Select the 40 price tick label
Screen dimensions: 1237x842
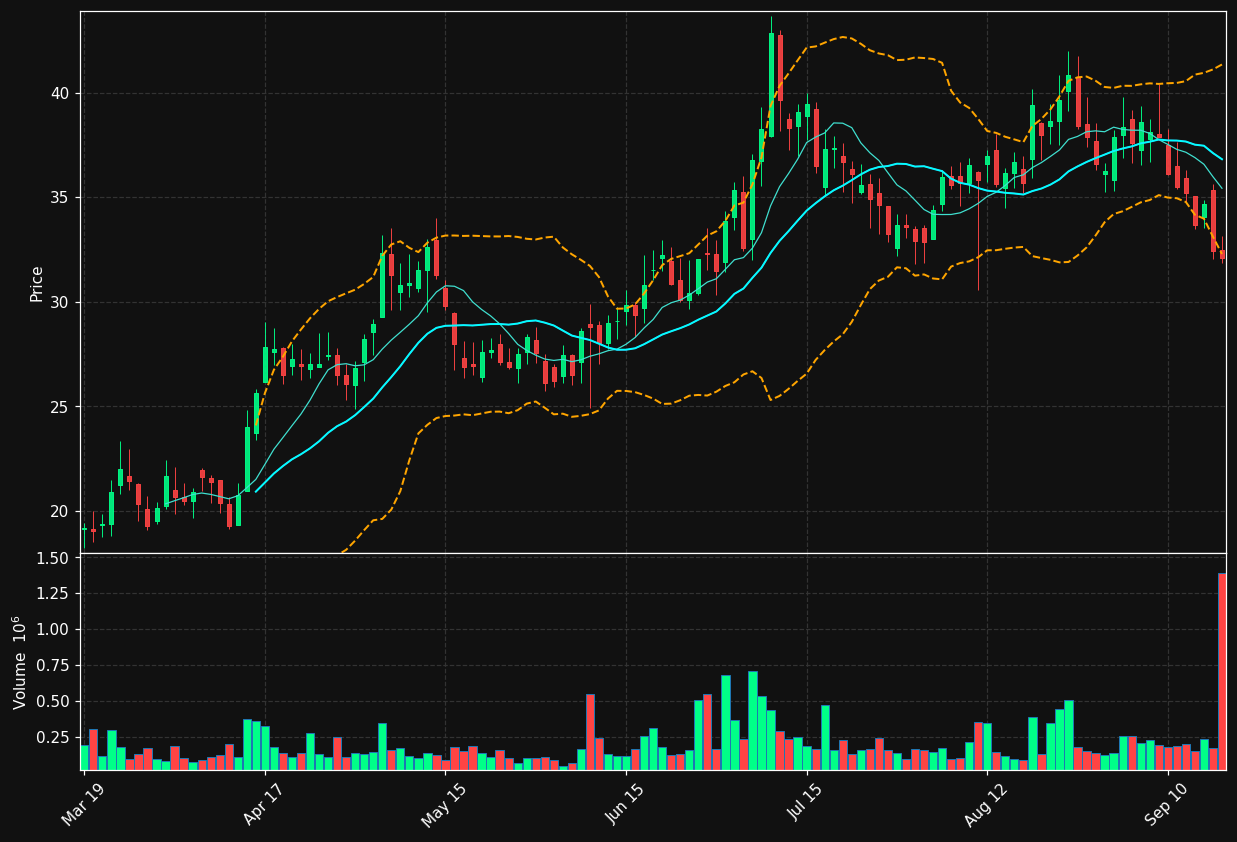(61, 93)
